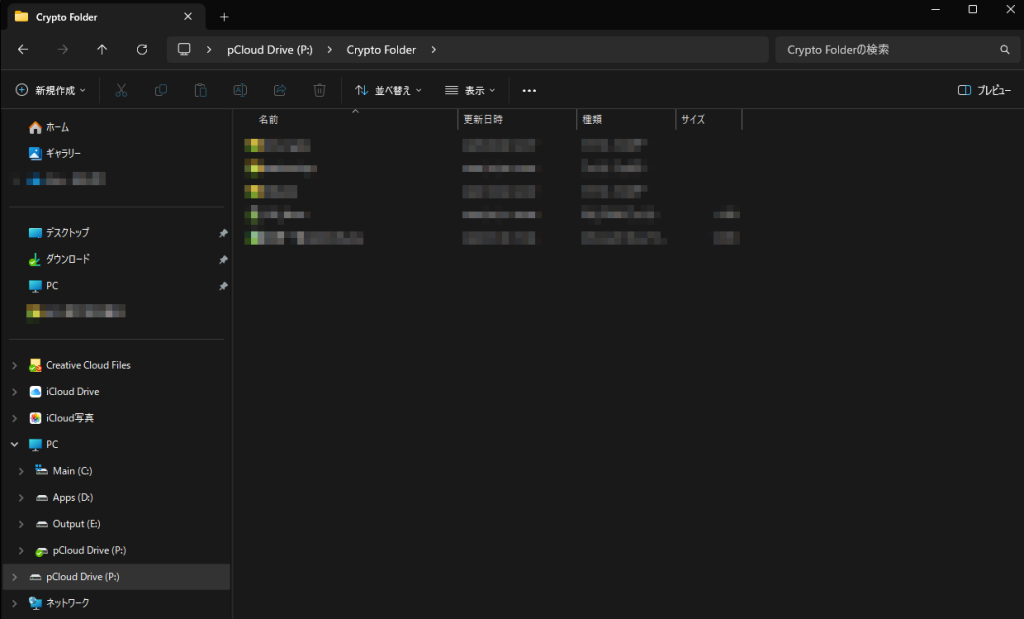
Task: Open the more options ellipsis menu
Action: [529, 90]
